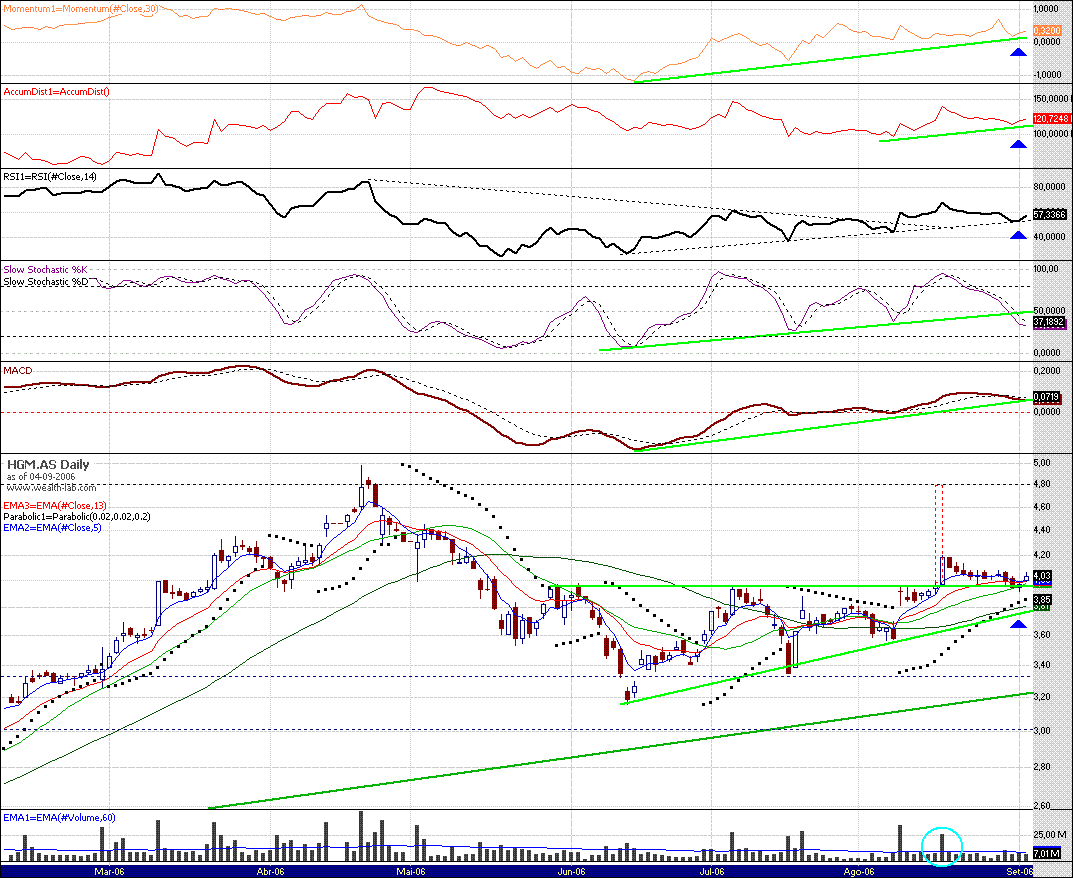Screen dimensions: 1073x878
Task: Click the Ago-06 date axis label
Action: (859, 871)
